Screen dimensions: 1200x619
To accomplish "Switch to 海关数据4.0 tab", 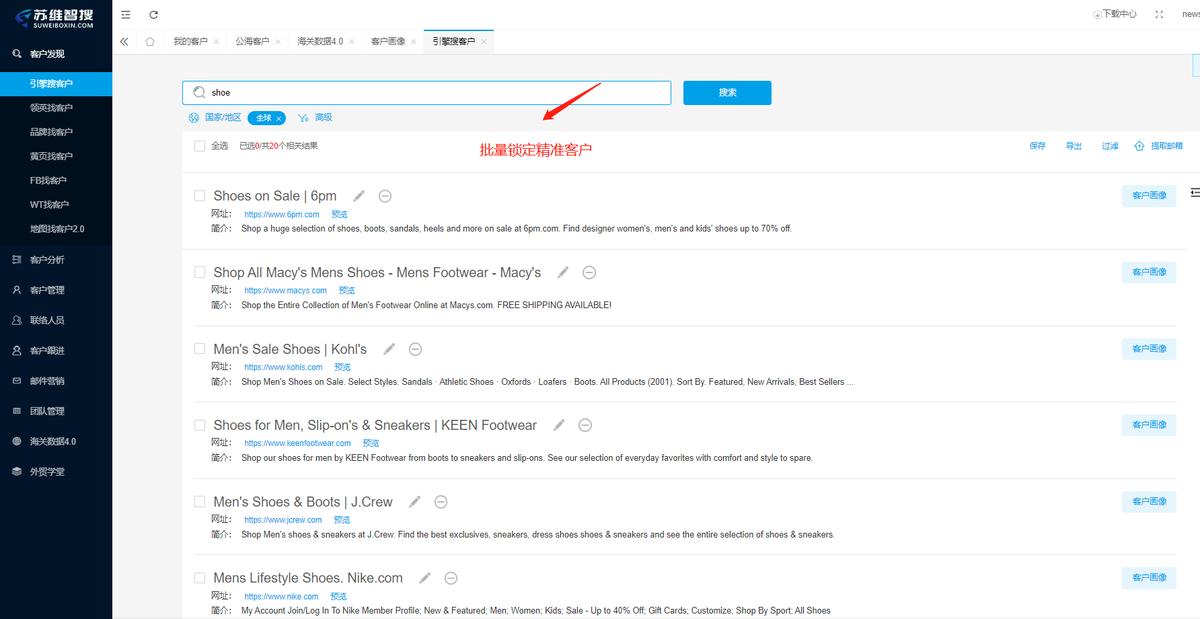I will point(320,42).
